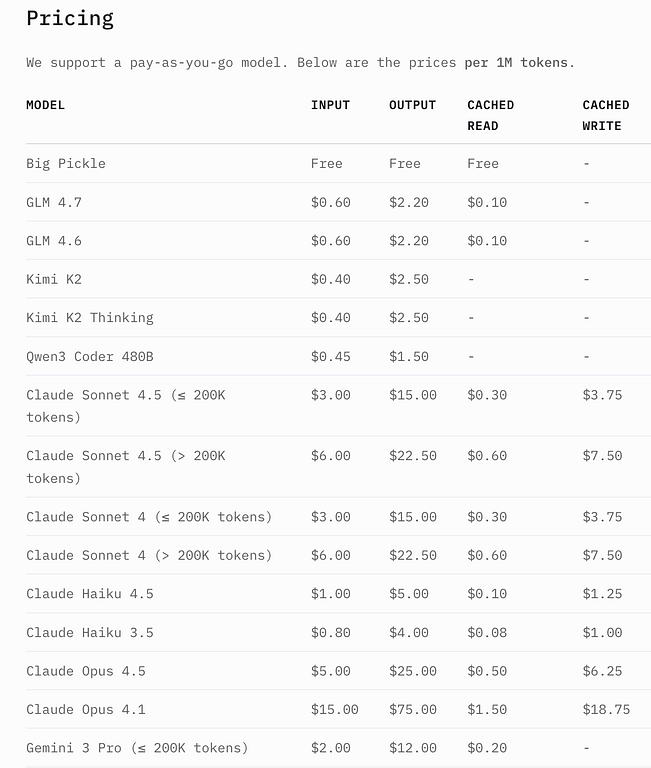Click the MODEL column header
The width and height of the screenshot is (651, 768).
(45, 105)
